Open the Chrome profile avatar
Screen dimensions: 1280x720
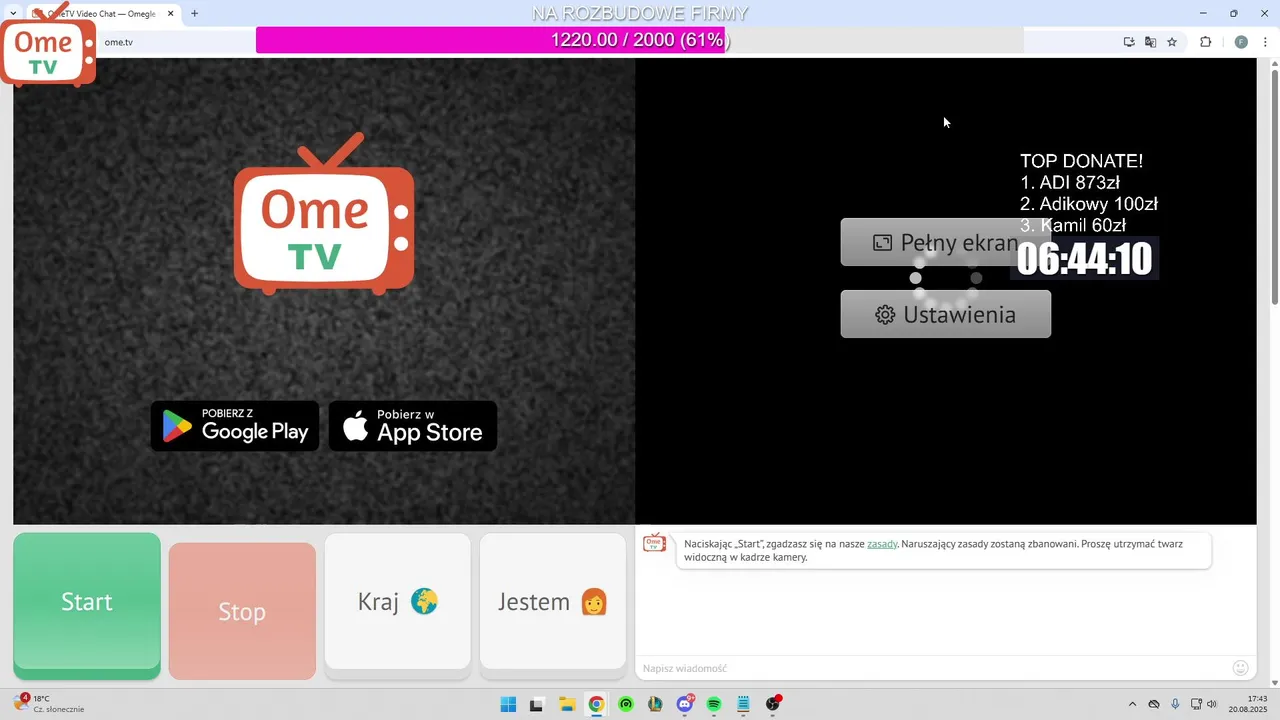tap(1241, 42)
